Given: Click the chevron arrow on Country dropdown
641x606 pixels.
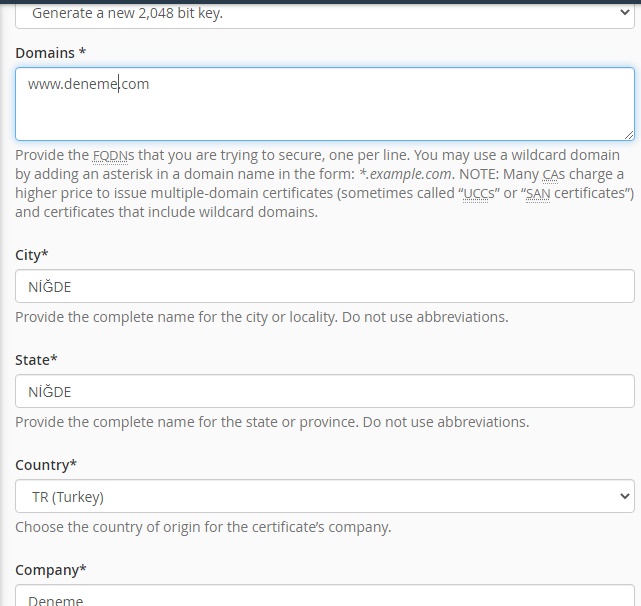Looking at the screenshot, I should tap(624, 496).
